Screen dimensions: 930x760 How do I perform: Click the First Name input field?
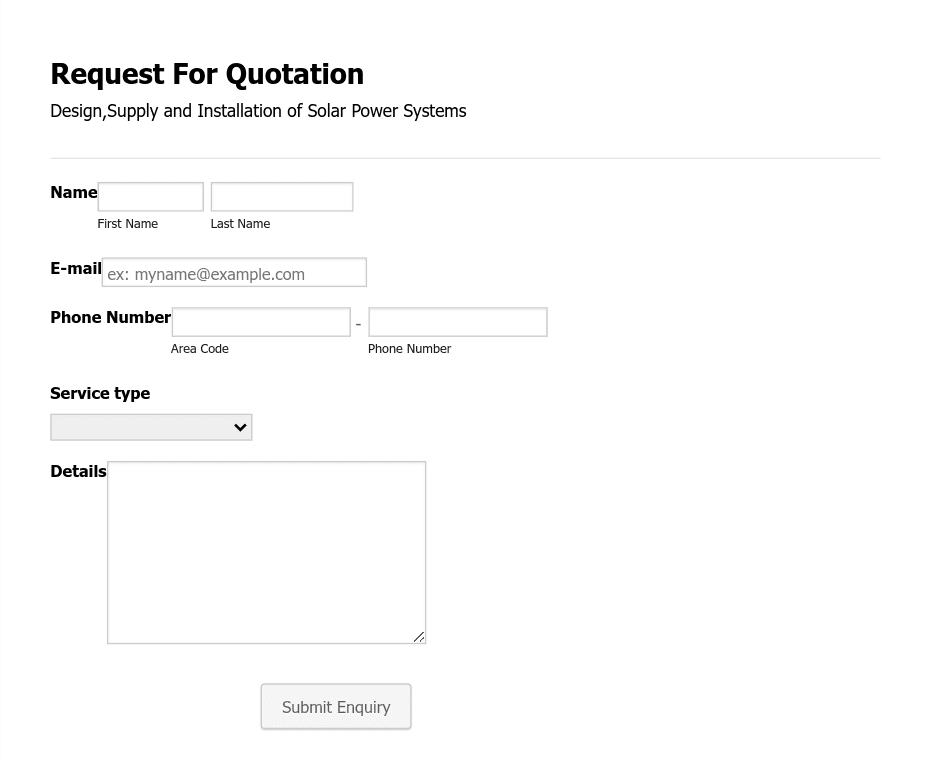tap(151, 196)
